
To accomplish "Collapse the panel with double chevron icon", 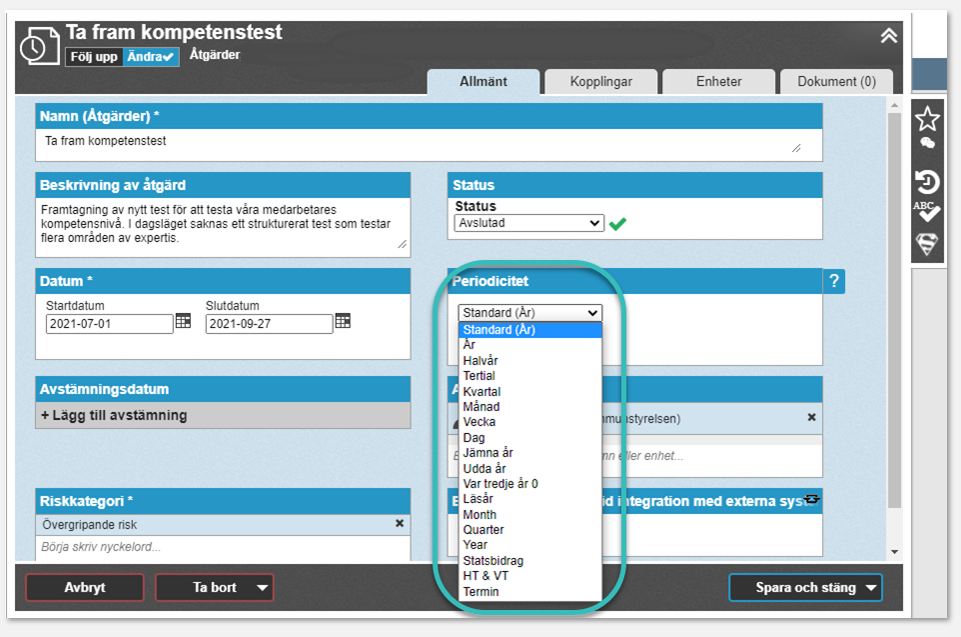I will coord(888,36).
